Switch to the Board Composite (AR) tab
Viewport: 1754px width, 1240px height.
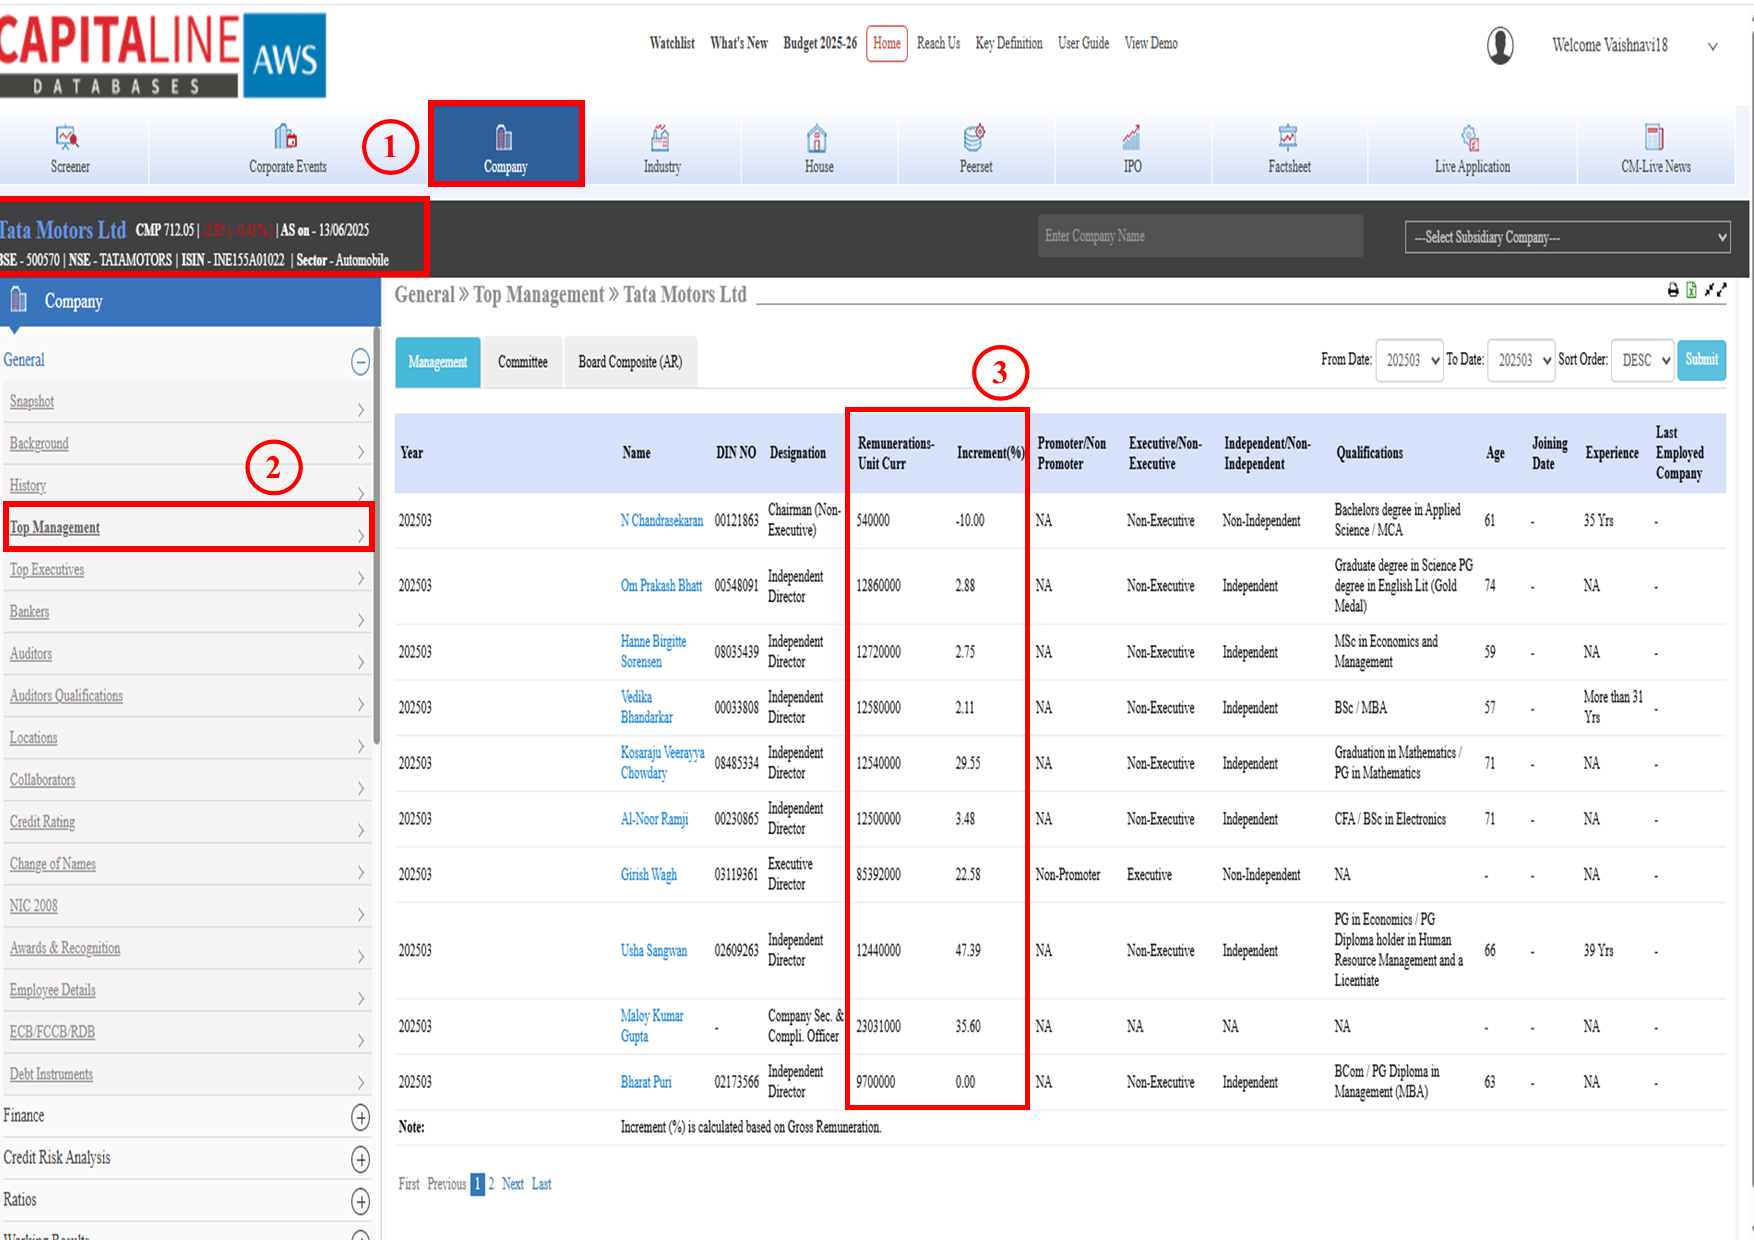tap(630, 362)
